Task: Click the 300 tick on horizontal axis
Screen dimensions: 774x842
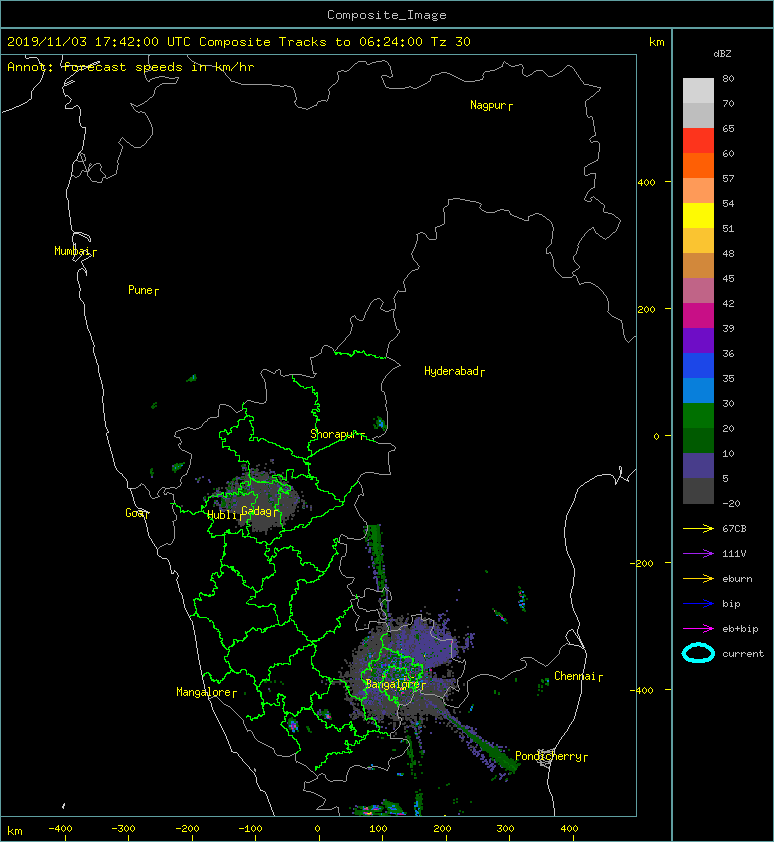Action: coord(506,829)
